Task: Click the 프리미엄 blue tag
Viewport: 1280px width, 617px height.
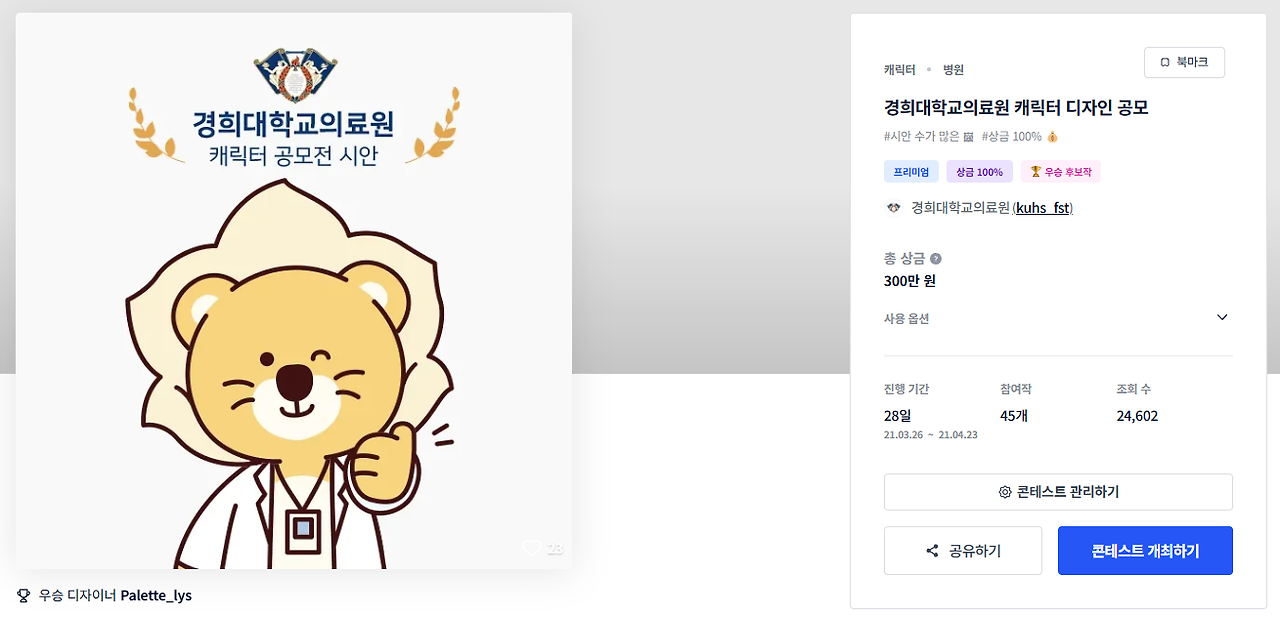Action: click(x=911, y=172)
